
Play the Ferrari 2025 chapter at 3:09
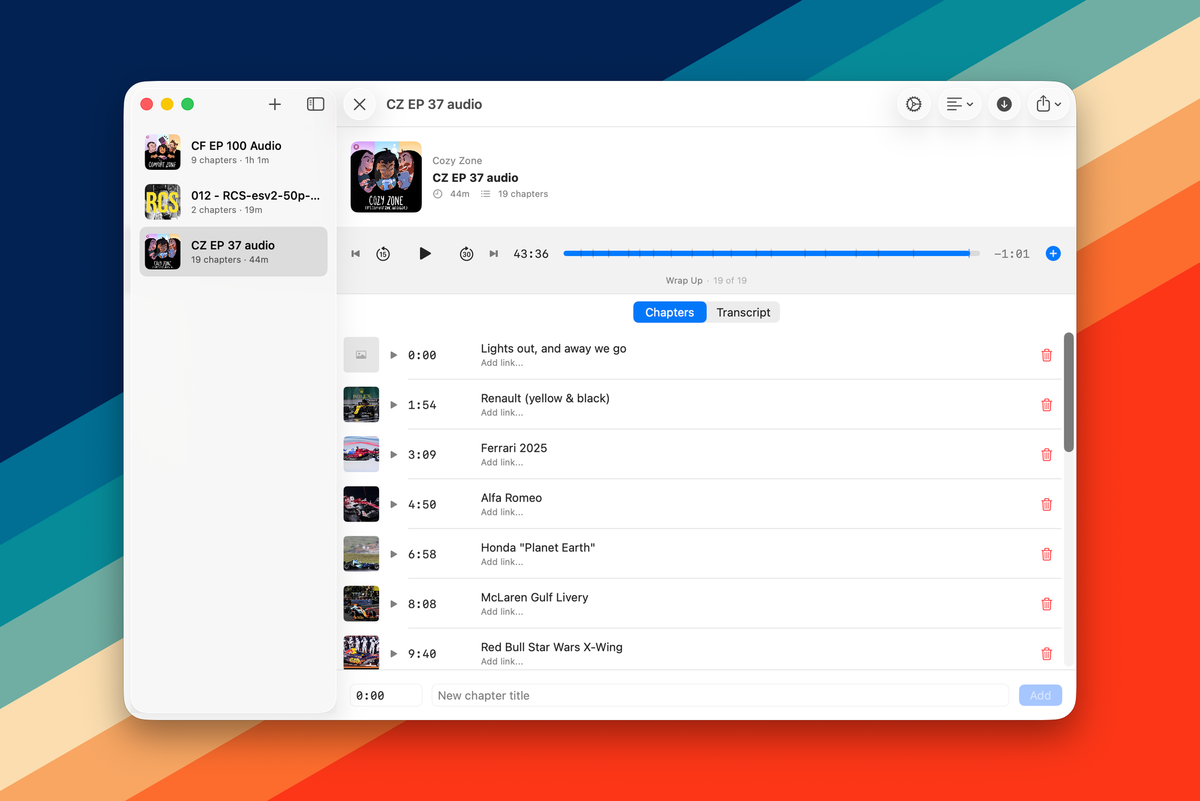[x=394, y=454]
